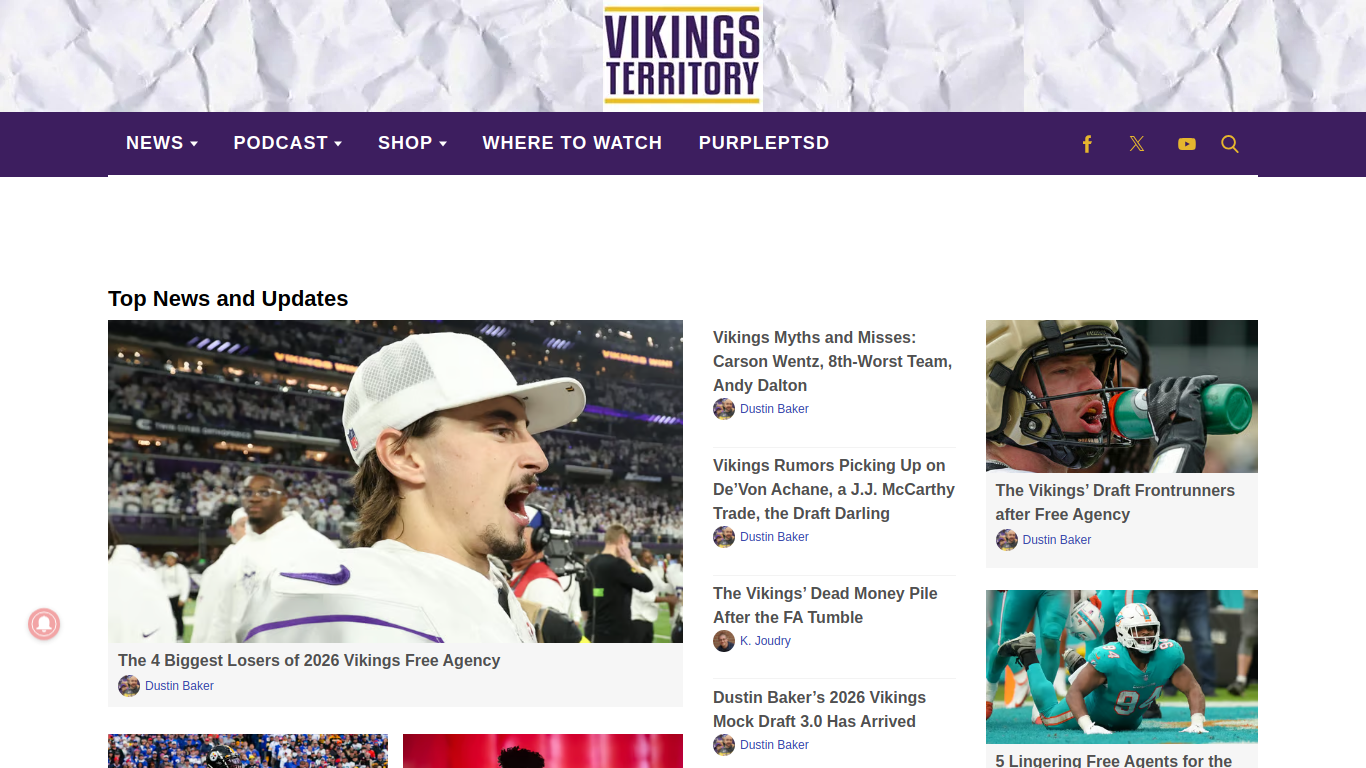Viewport: 1366px width, 768px height.
Task: Open the Facebook social icon
Action: 1087,144
